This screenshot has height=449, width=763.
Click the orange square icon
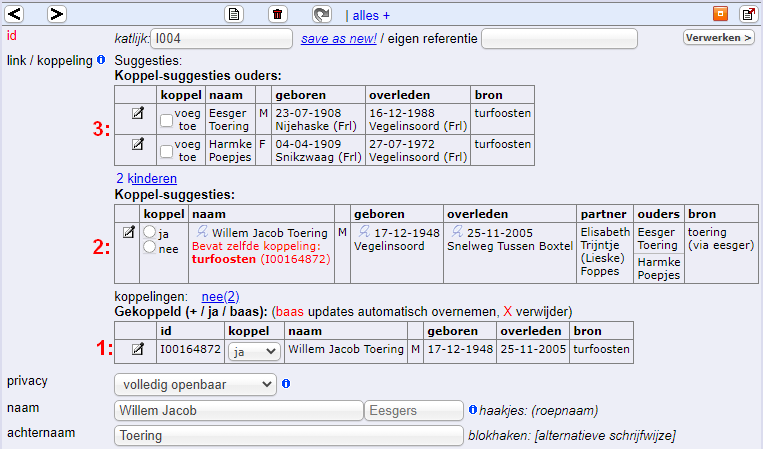pyautogui.click(x=720, y=14)
